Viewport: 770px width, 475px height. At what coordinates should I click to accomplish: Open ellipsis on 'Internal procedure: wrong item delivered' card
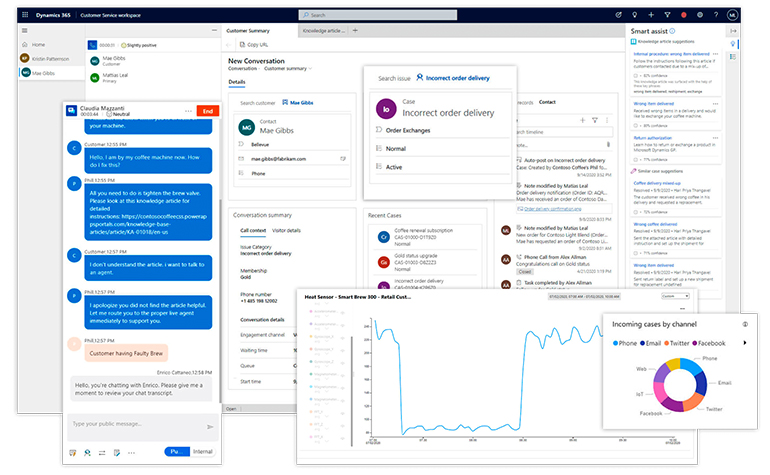(715, 54)
